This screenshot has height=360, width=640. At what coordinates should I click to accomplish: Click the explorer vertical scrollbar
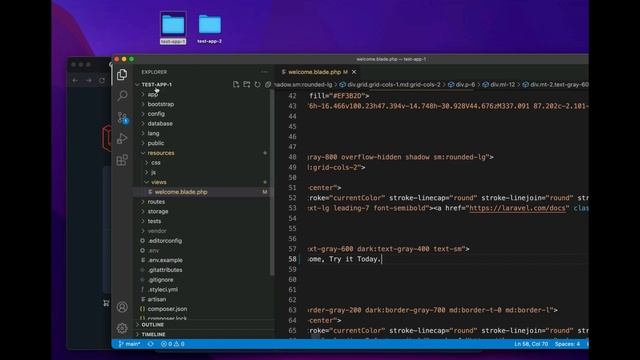tap(272, 183)
